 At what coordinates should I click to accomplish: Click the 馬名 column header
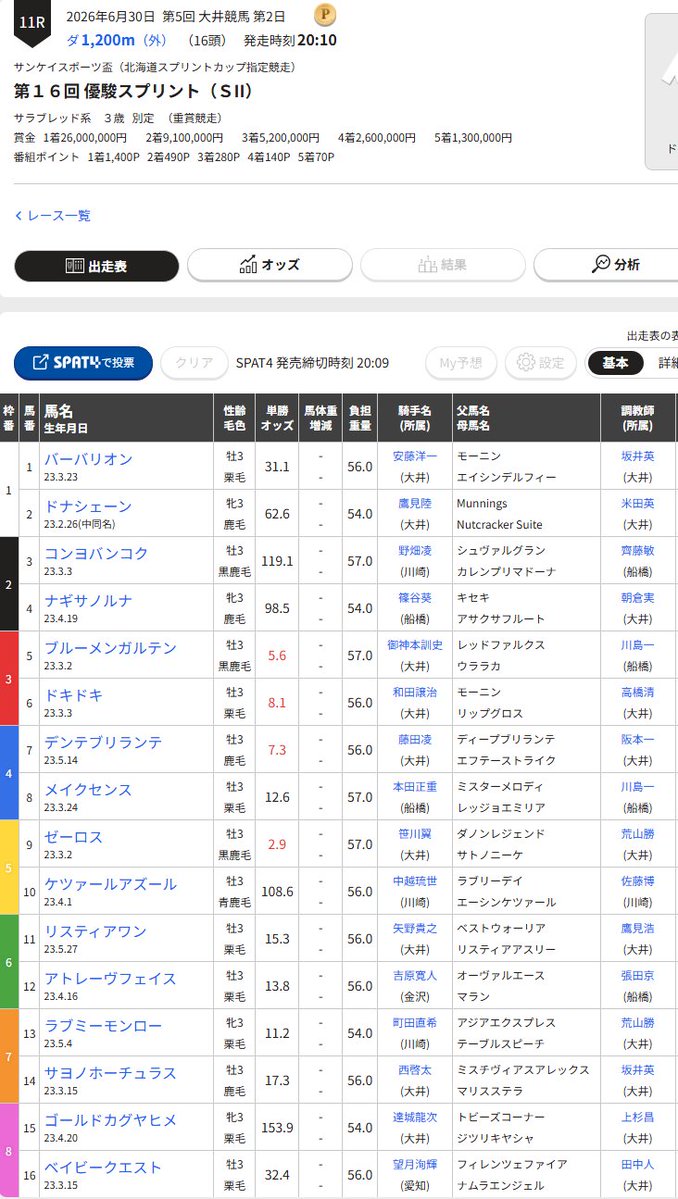(126, 418)
